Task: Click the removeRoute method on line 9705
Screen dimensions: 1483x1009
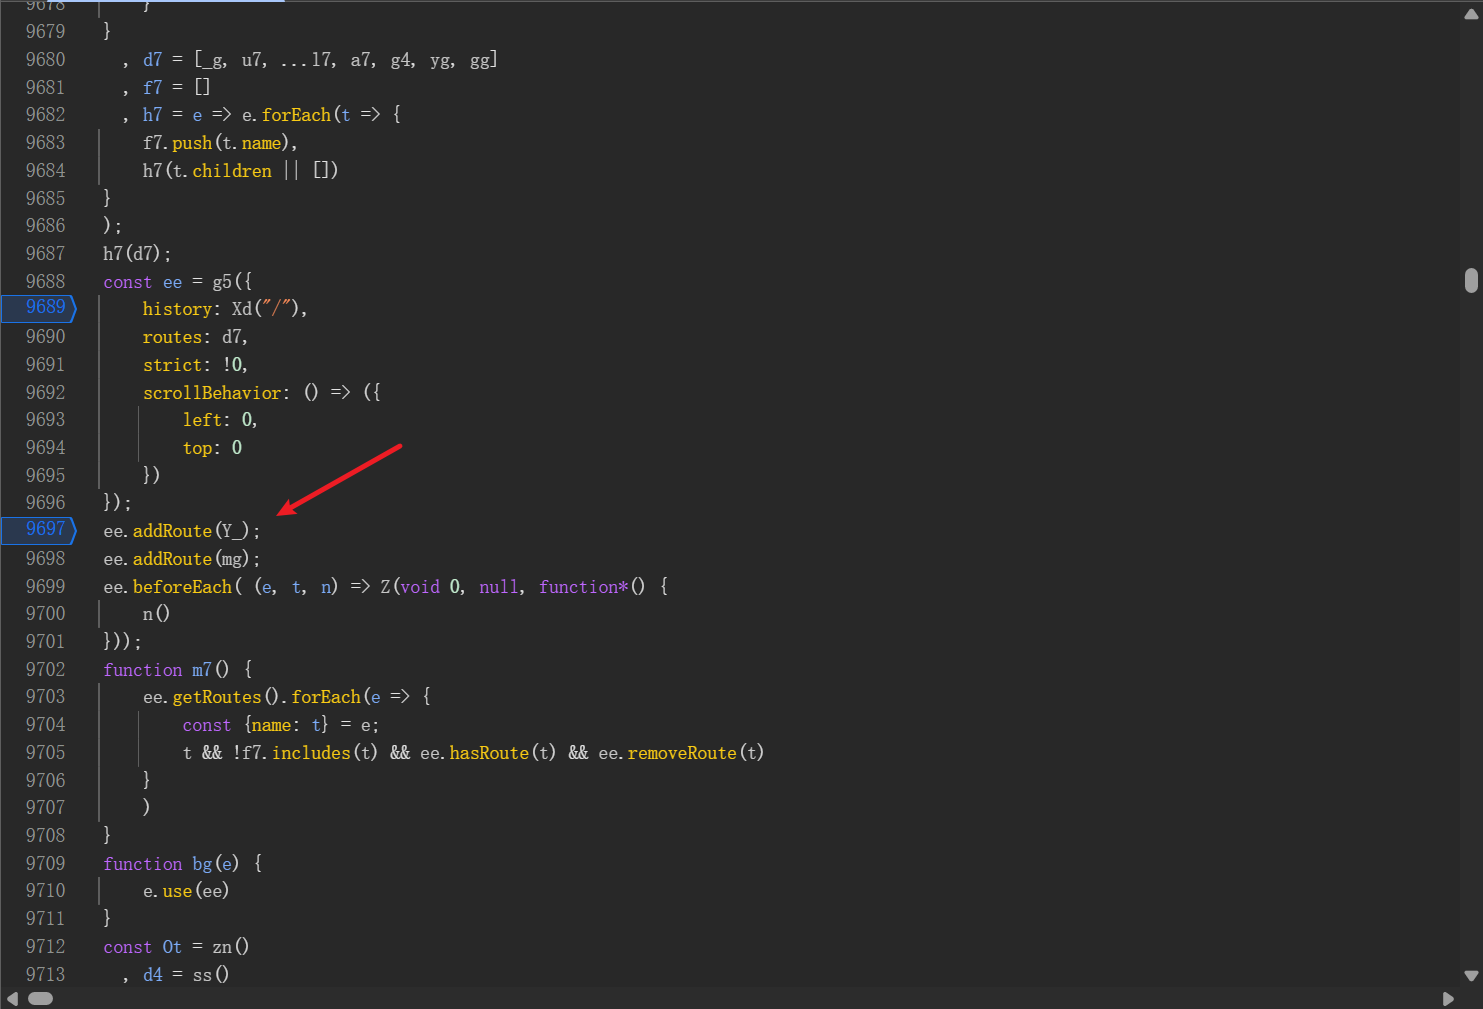Action: click(x=681, y=753)
